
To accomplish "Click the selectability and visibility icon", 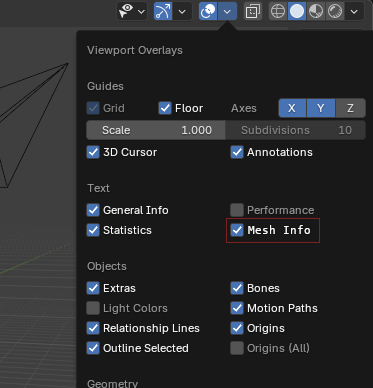I will (x=126, y=11).
